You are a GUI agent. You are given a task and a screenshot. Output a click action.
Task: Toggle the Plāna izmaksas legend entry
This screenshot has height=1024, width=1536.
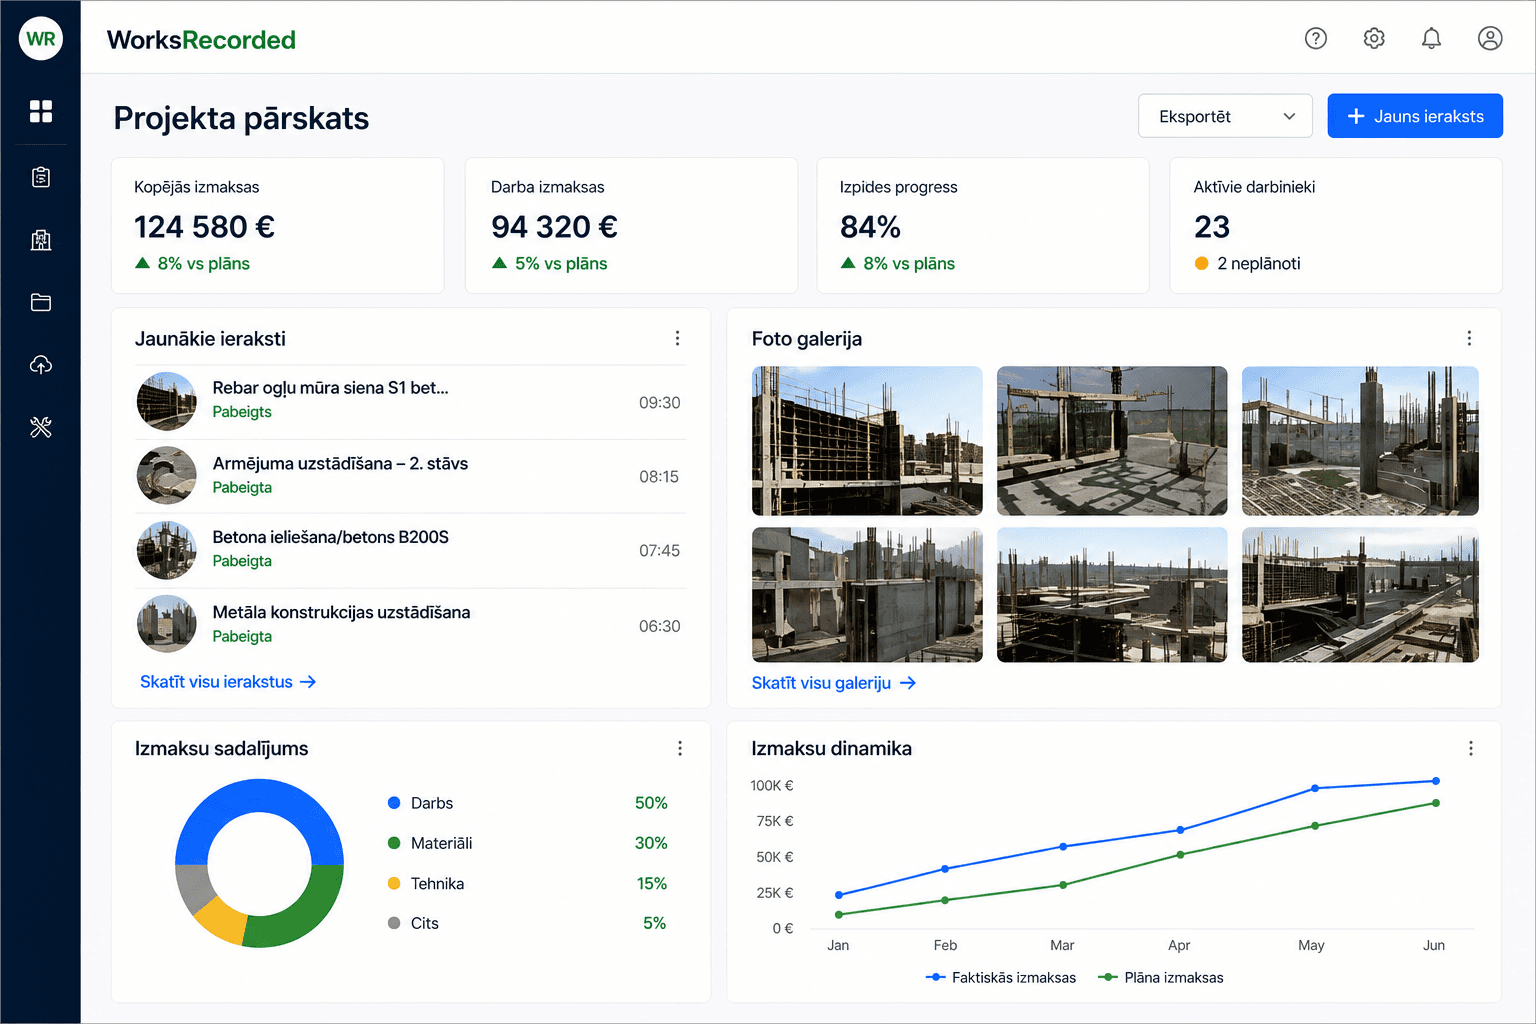tap(1161, 977)
